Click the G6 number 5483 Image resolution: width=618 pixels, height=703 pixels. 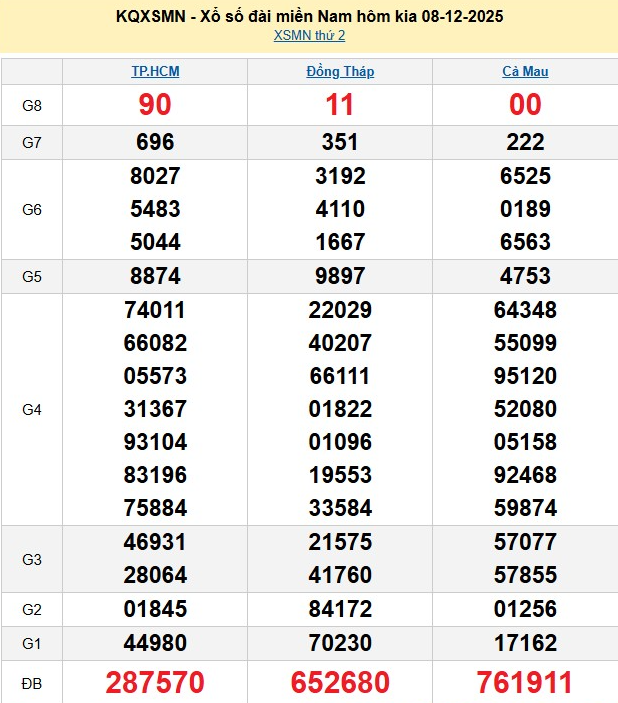point(155,209)
